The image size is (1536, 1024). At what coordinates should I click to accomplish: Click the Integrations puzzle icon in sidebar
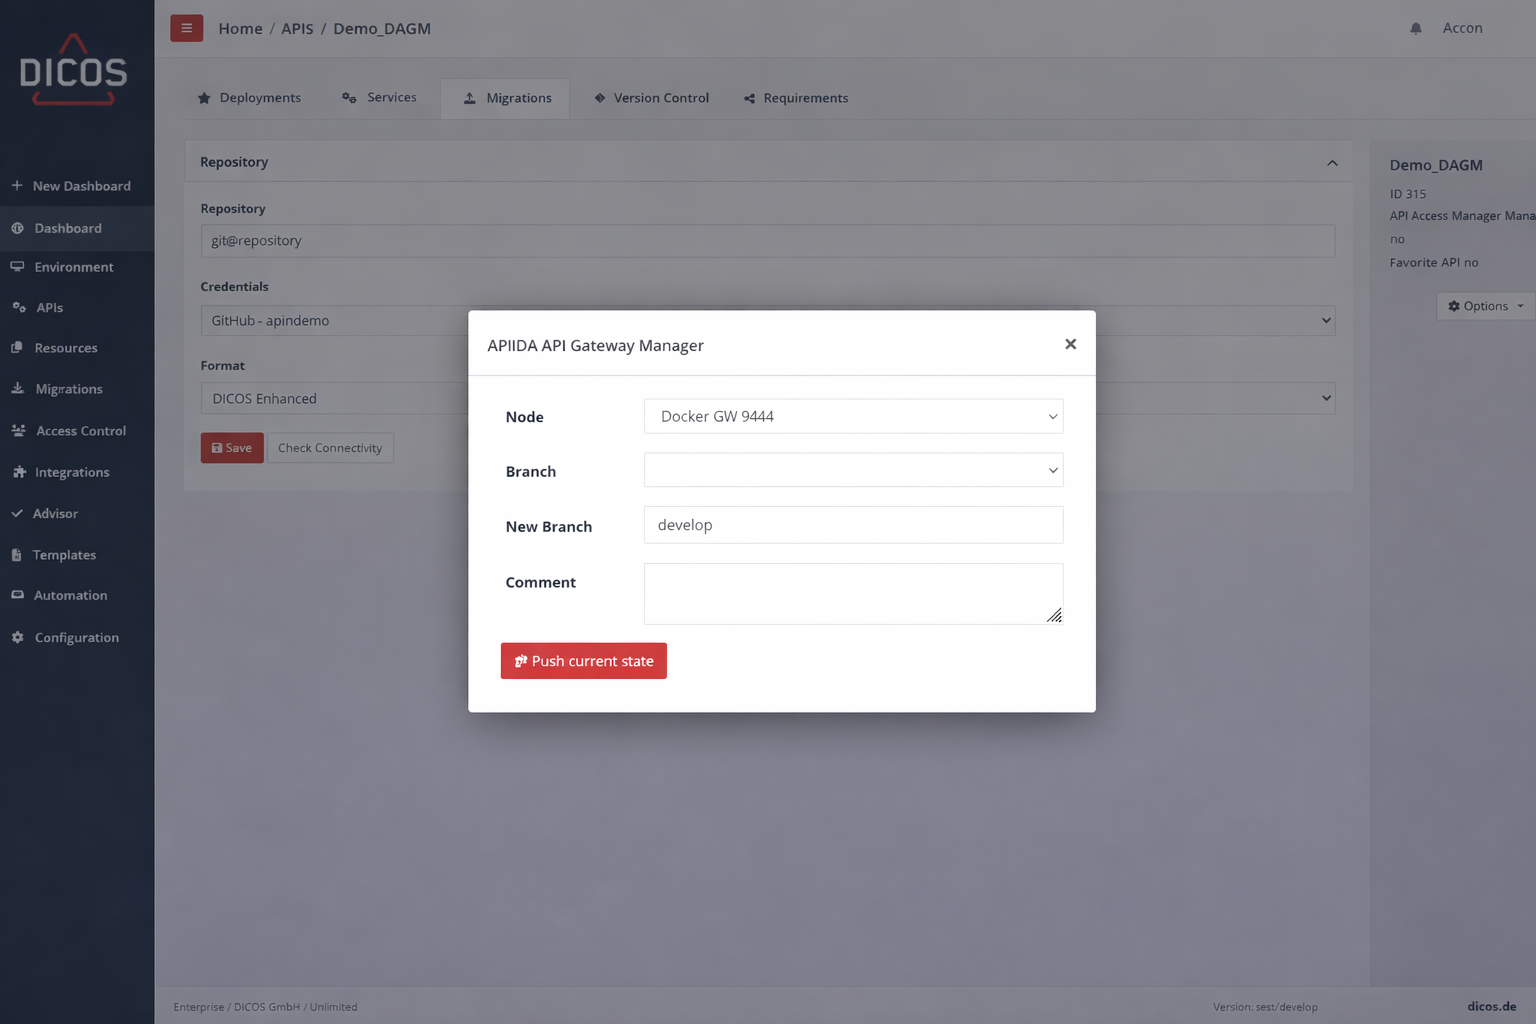click(x=18, y=472)
